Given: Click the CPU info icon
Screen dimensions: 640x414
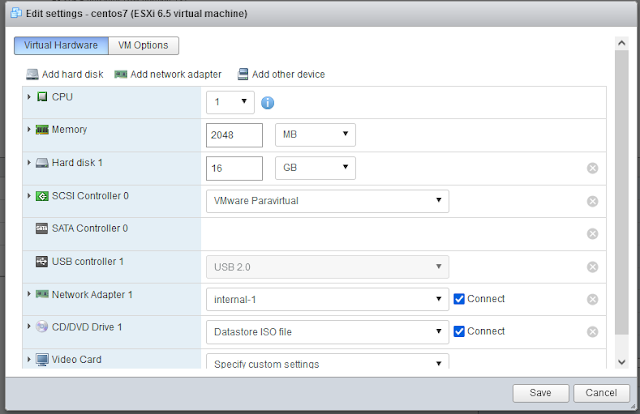Looking at the screenshot, I should coord(267,102).
